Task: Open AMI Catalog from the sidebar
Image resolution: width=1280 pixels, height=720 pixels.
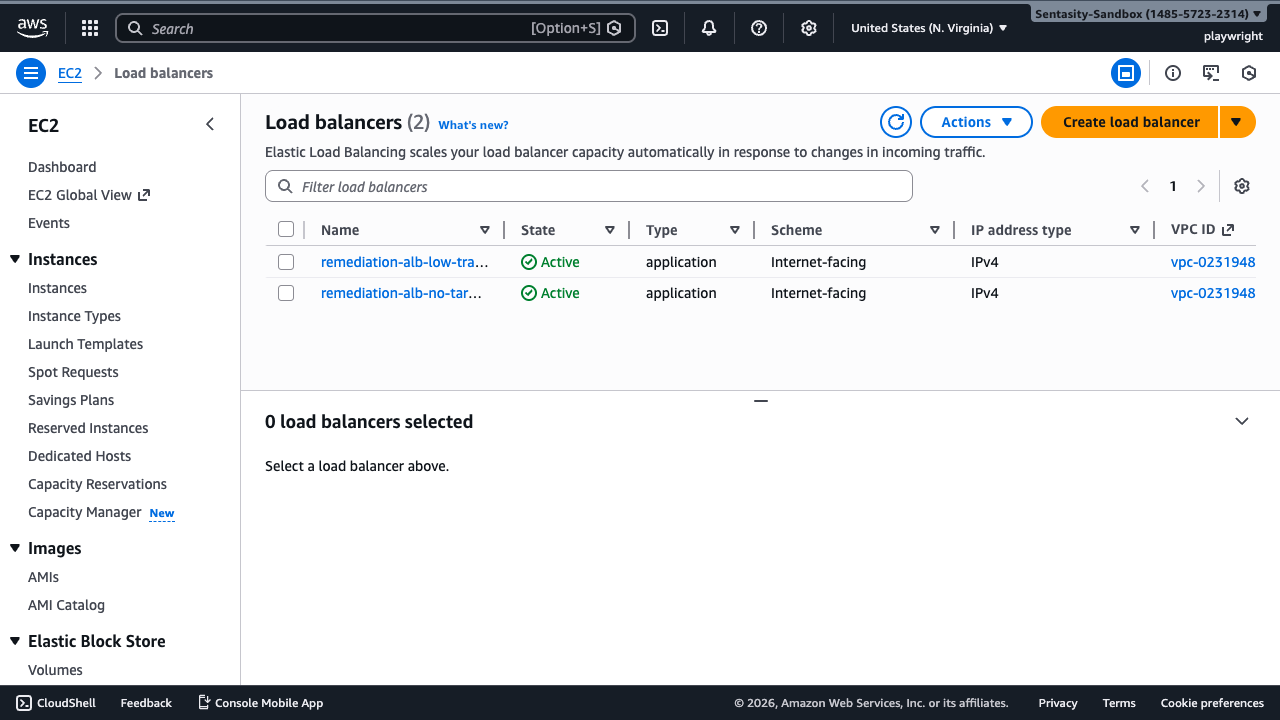Action: click(66, 604)
